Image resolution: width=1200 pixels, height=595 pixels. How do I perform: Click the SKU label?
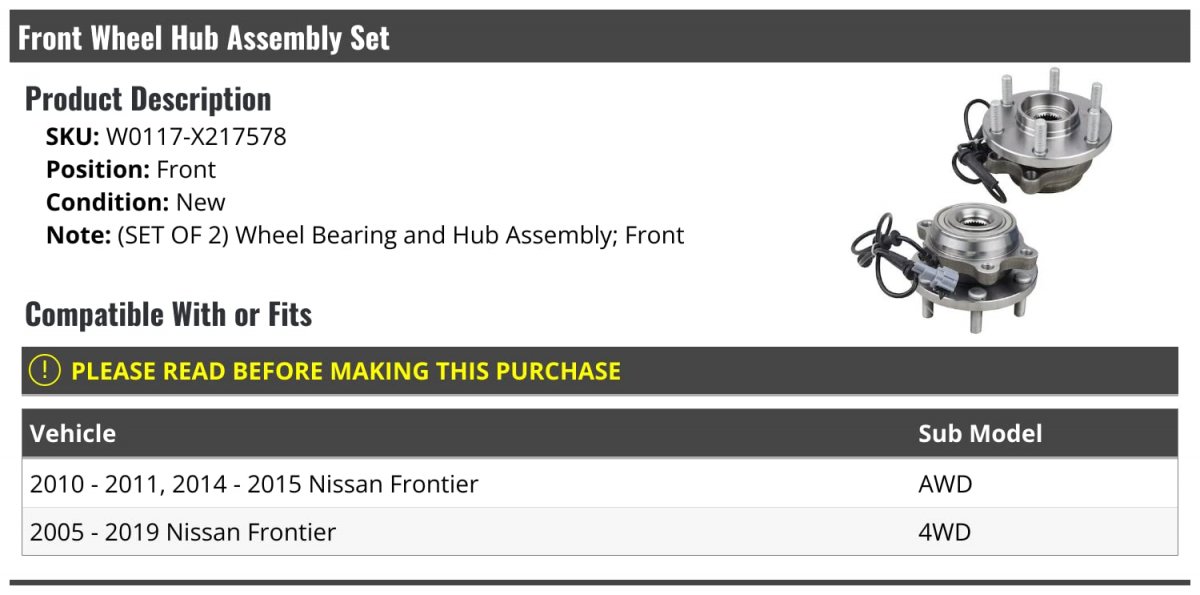click(x=73, y=136)
